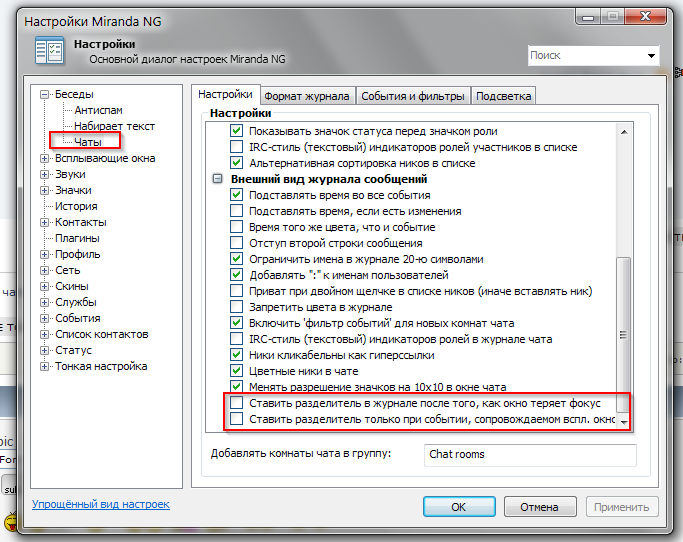This screenshot has width=683, height=542.
Task: Uncheck Включить 'фильтр событий' для новых комнат
Action: click(237, 323)
